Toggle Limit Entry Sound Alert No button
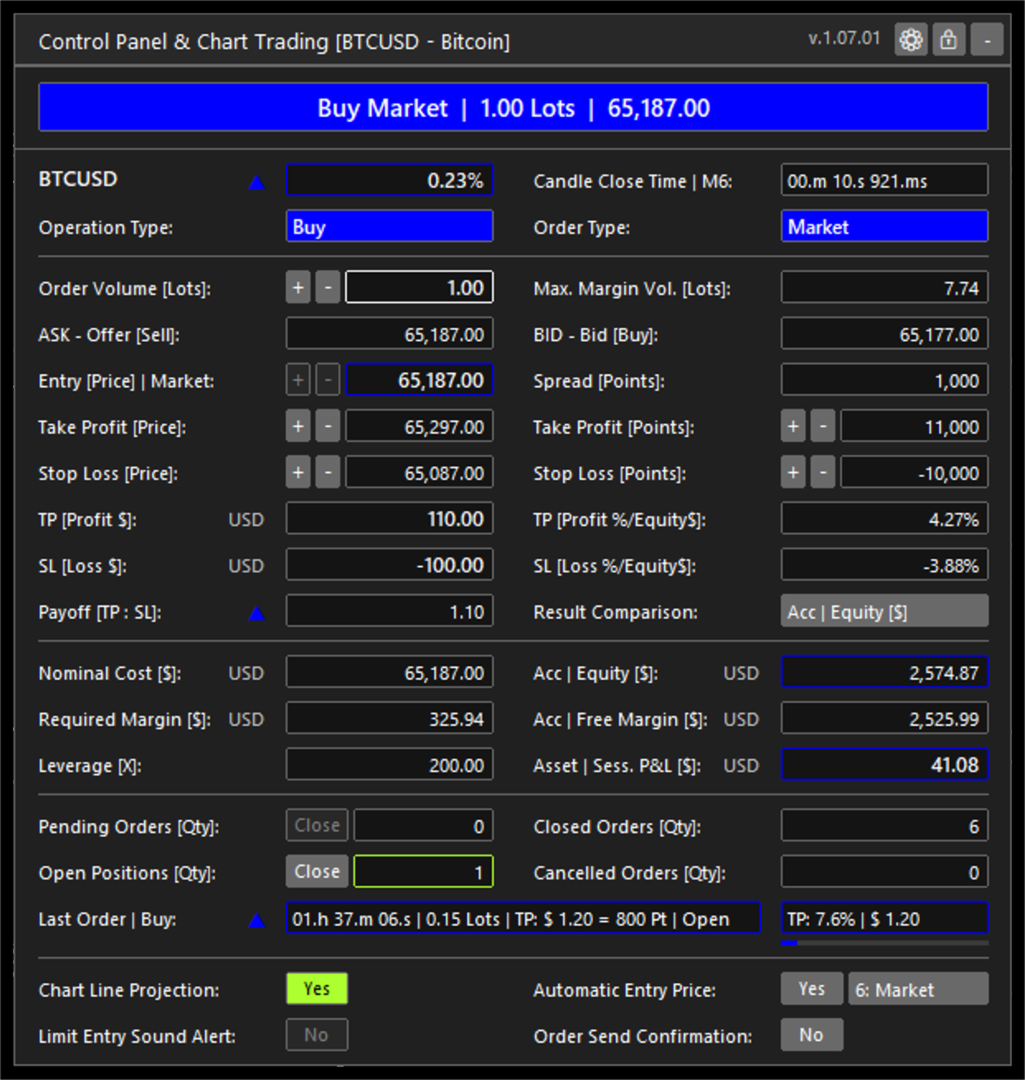The image size is (1025, 1080). [x=317, y=1035]
